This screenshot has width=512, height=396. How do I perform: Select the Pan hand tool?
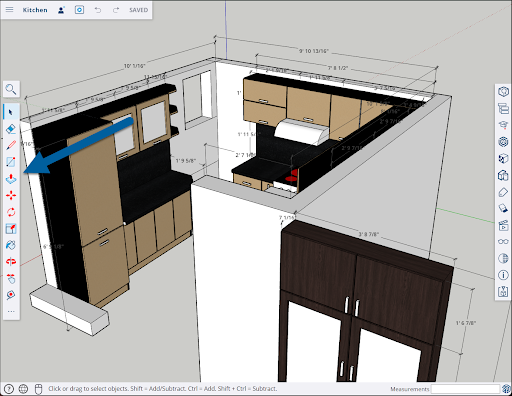coord(11,278)
